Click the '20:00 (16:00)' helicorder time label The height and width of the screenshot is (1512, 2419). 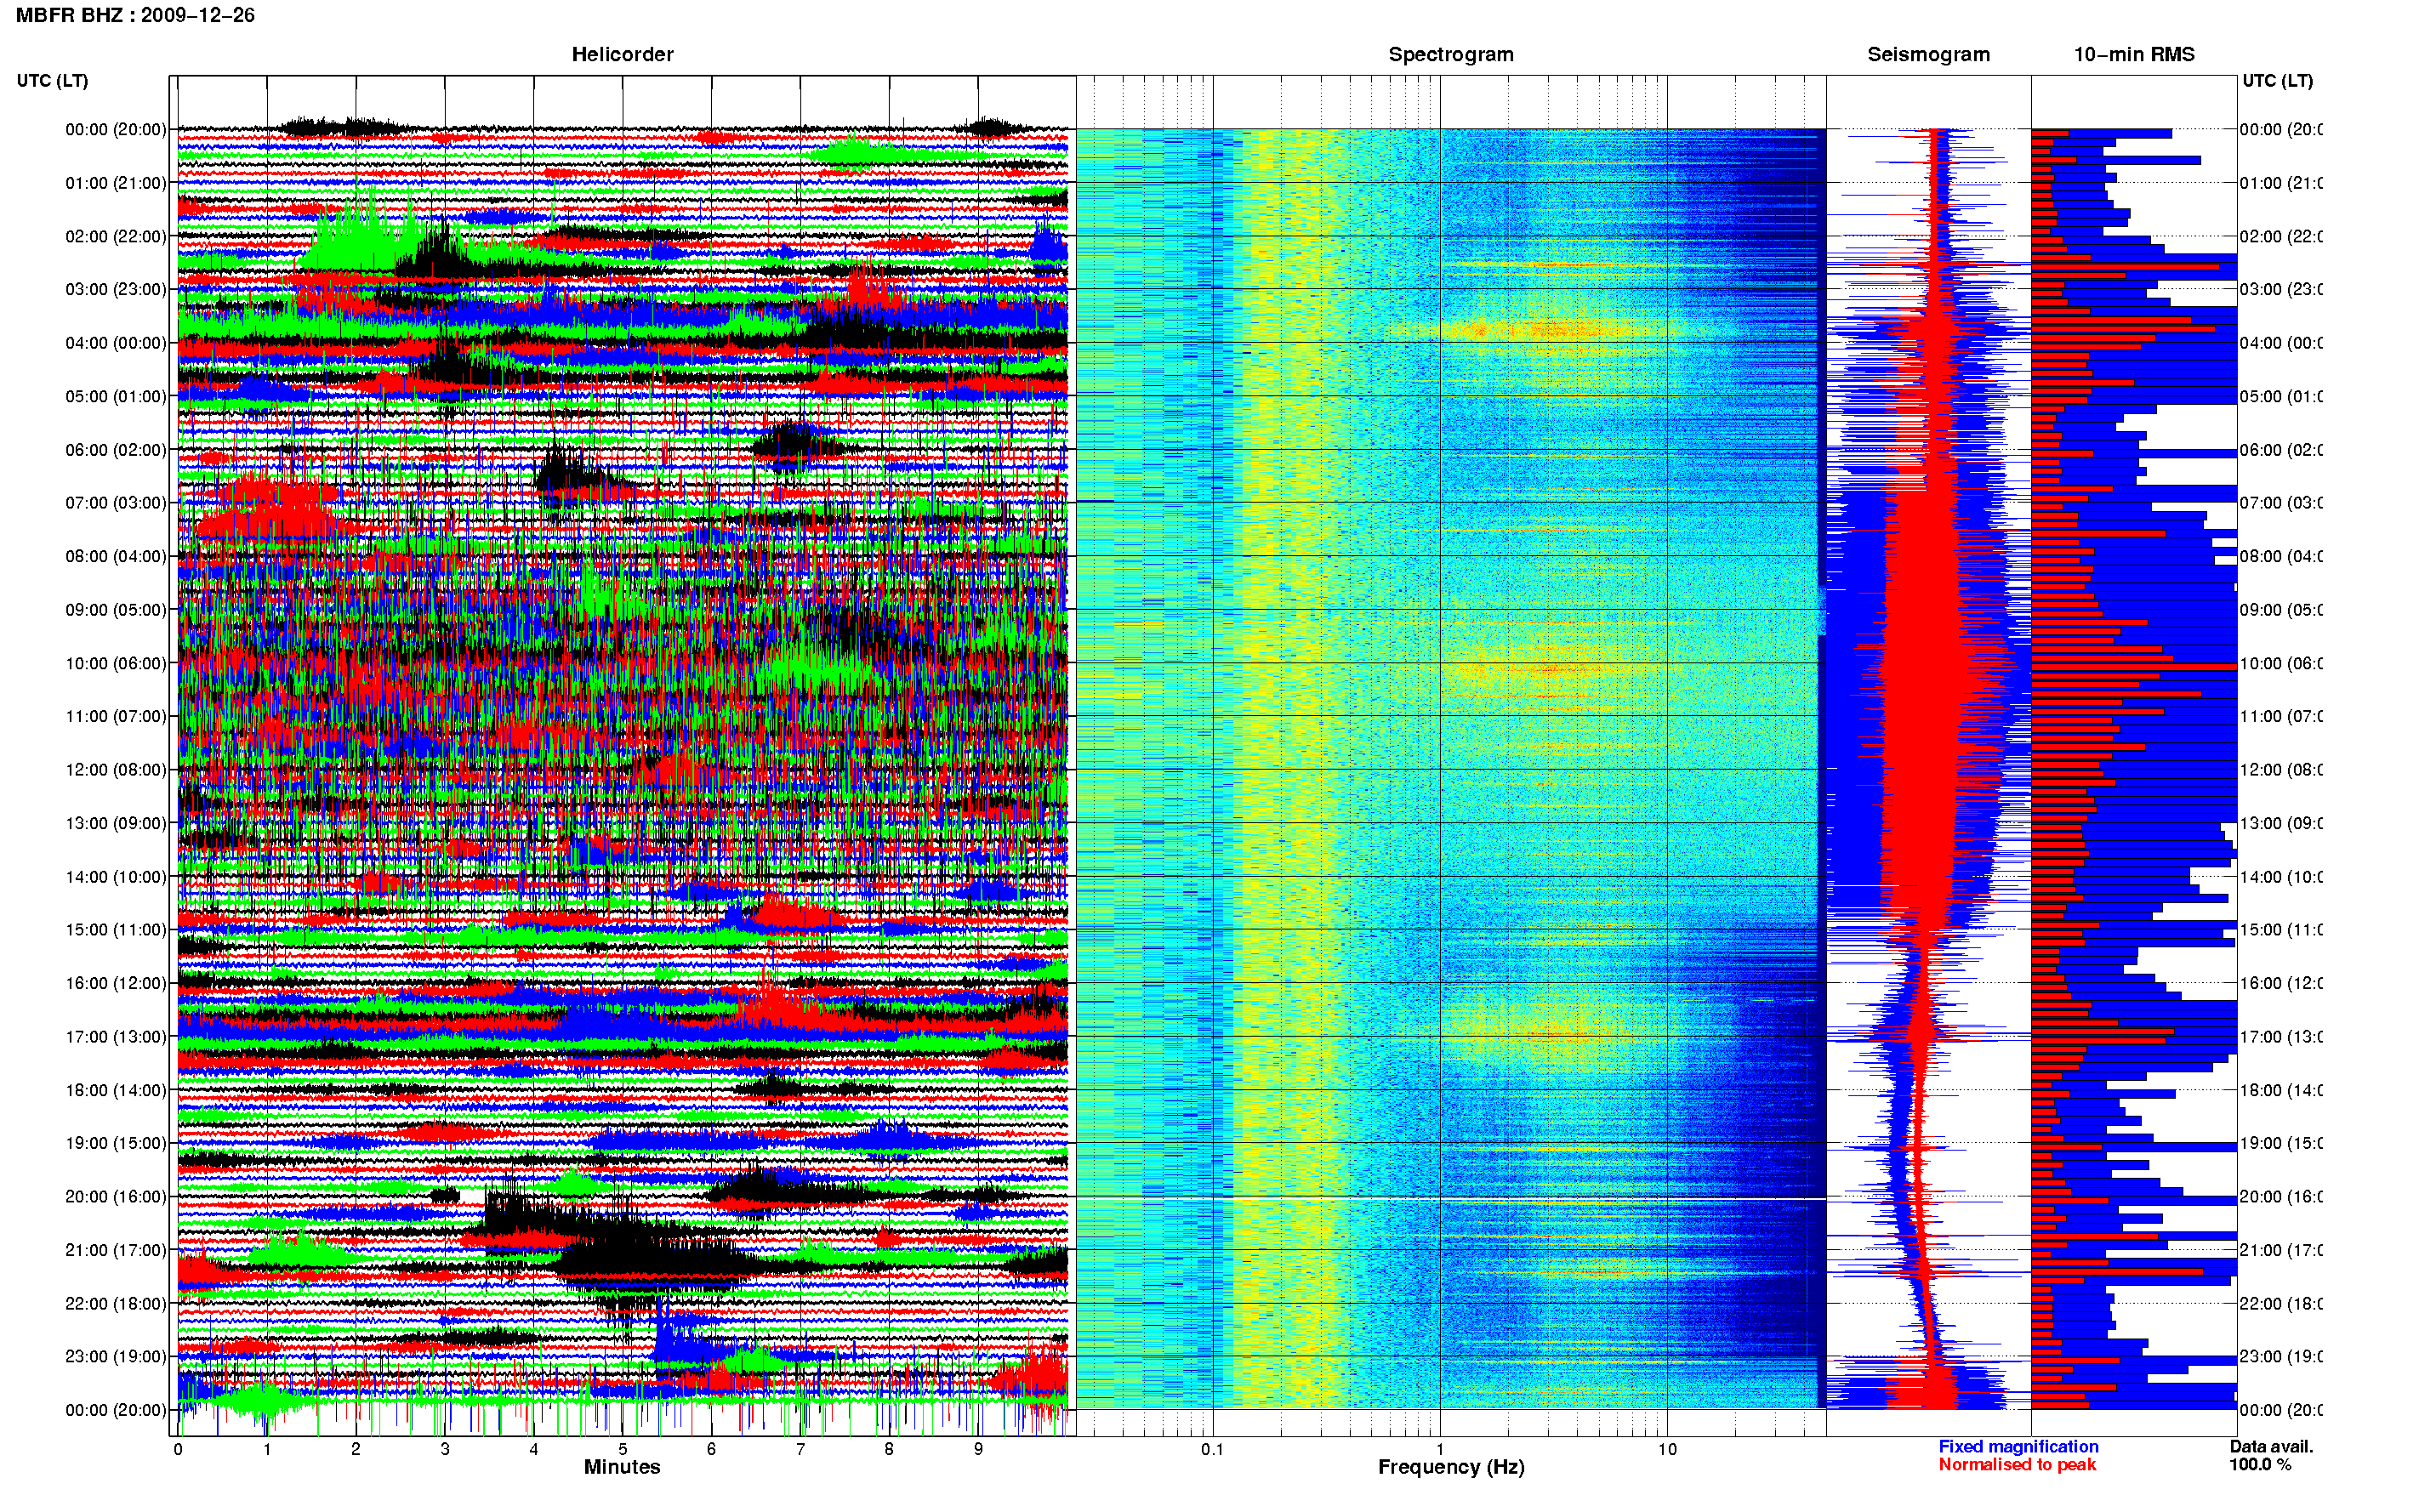click(x=115, y=1196)
